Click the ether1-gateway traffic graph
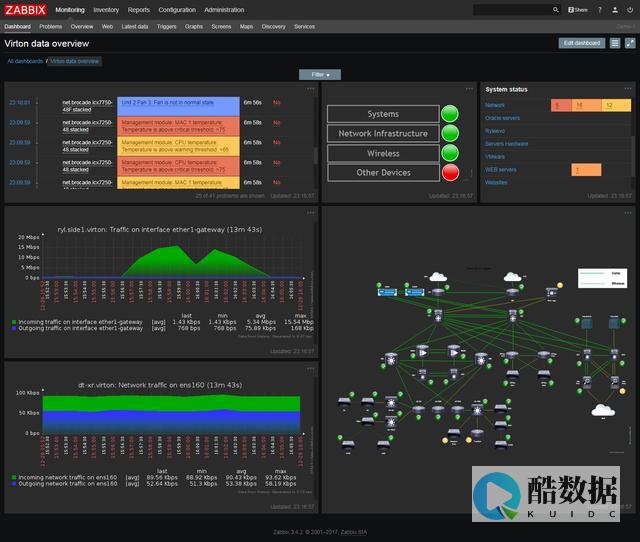 pyautogui.click(x=173, y=259)
